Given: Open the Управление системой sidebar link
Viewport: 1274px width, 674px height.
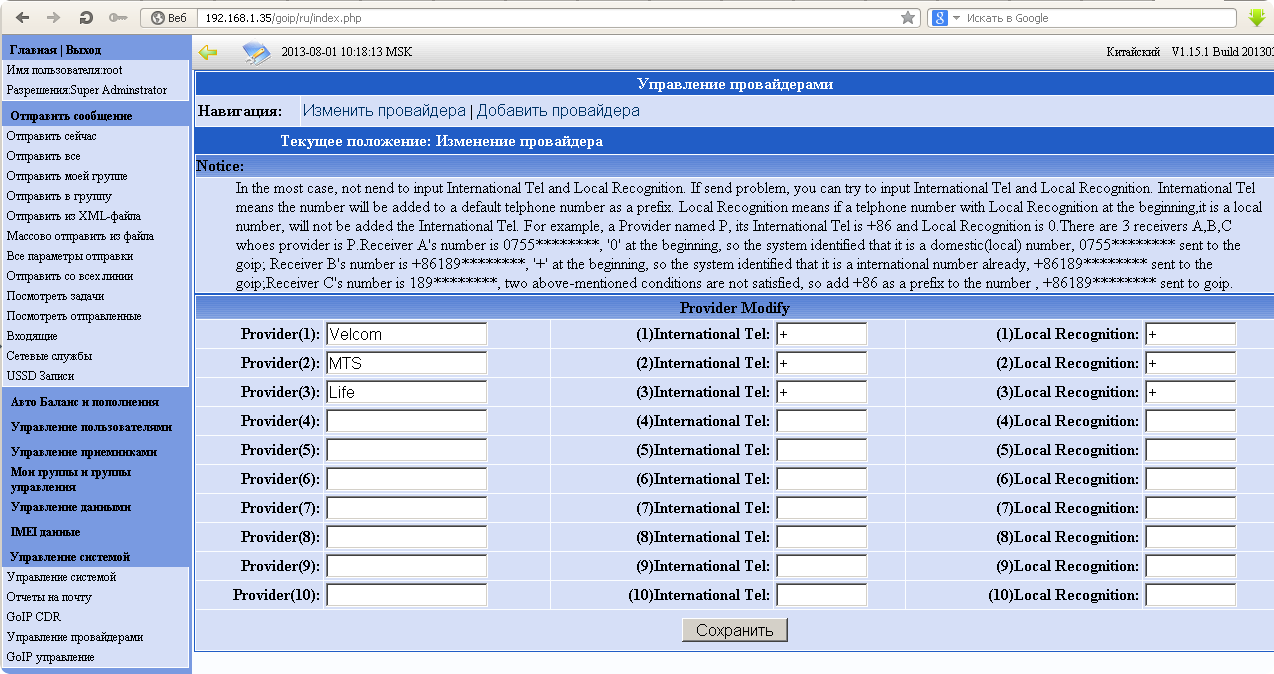Looking at the screenshot, I should click(61, 577).
